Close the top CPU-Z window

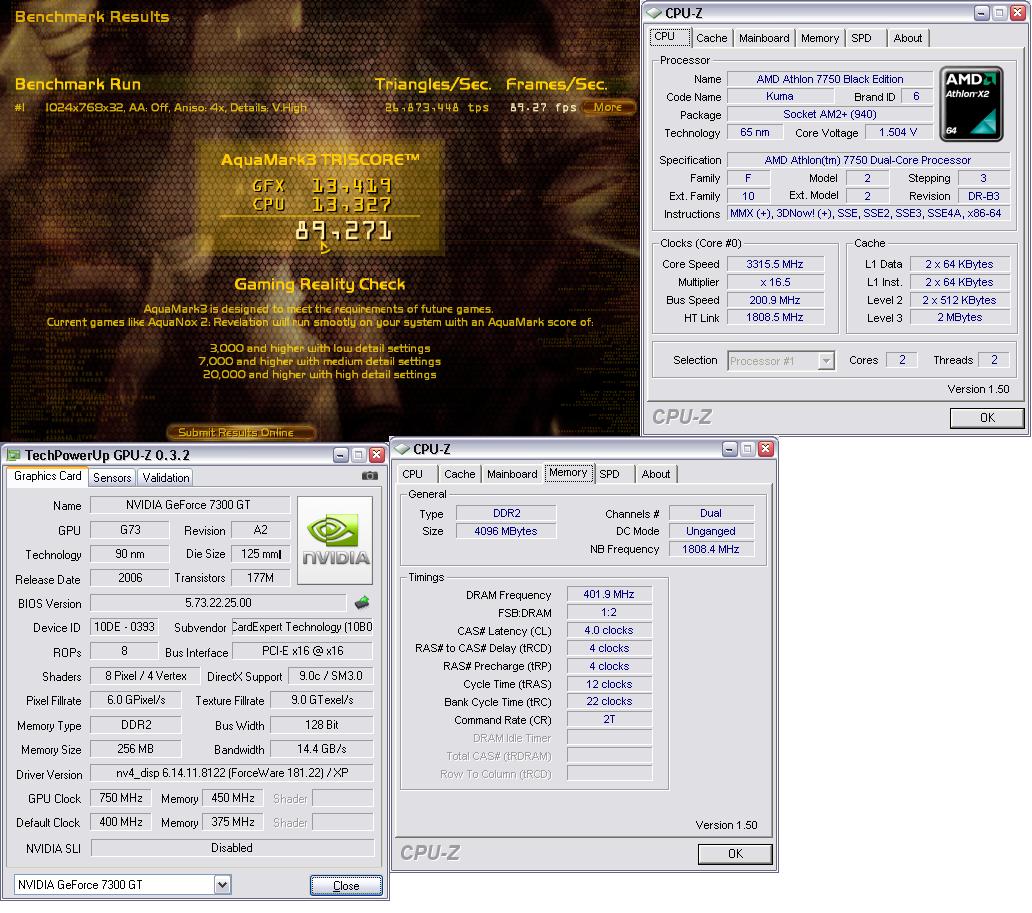[x=1018, y=13]
